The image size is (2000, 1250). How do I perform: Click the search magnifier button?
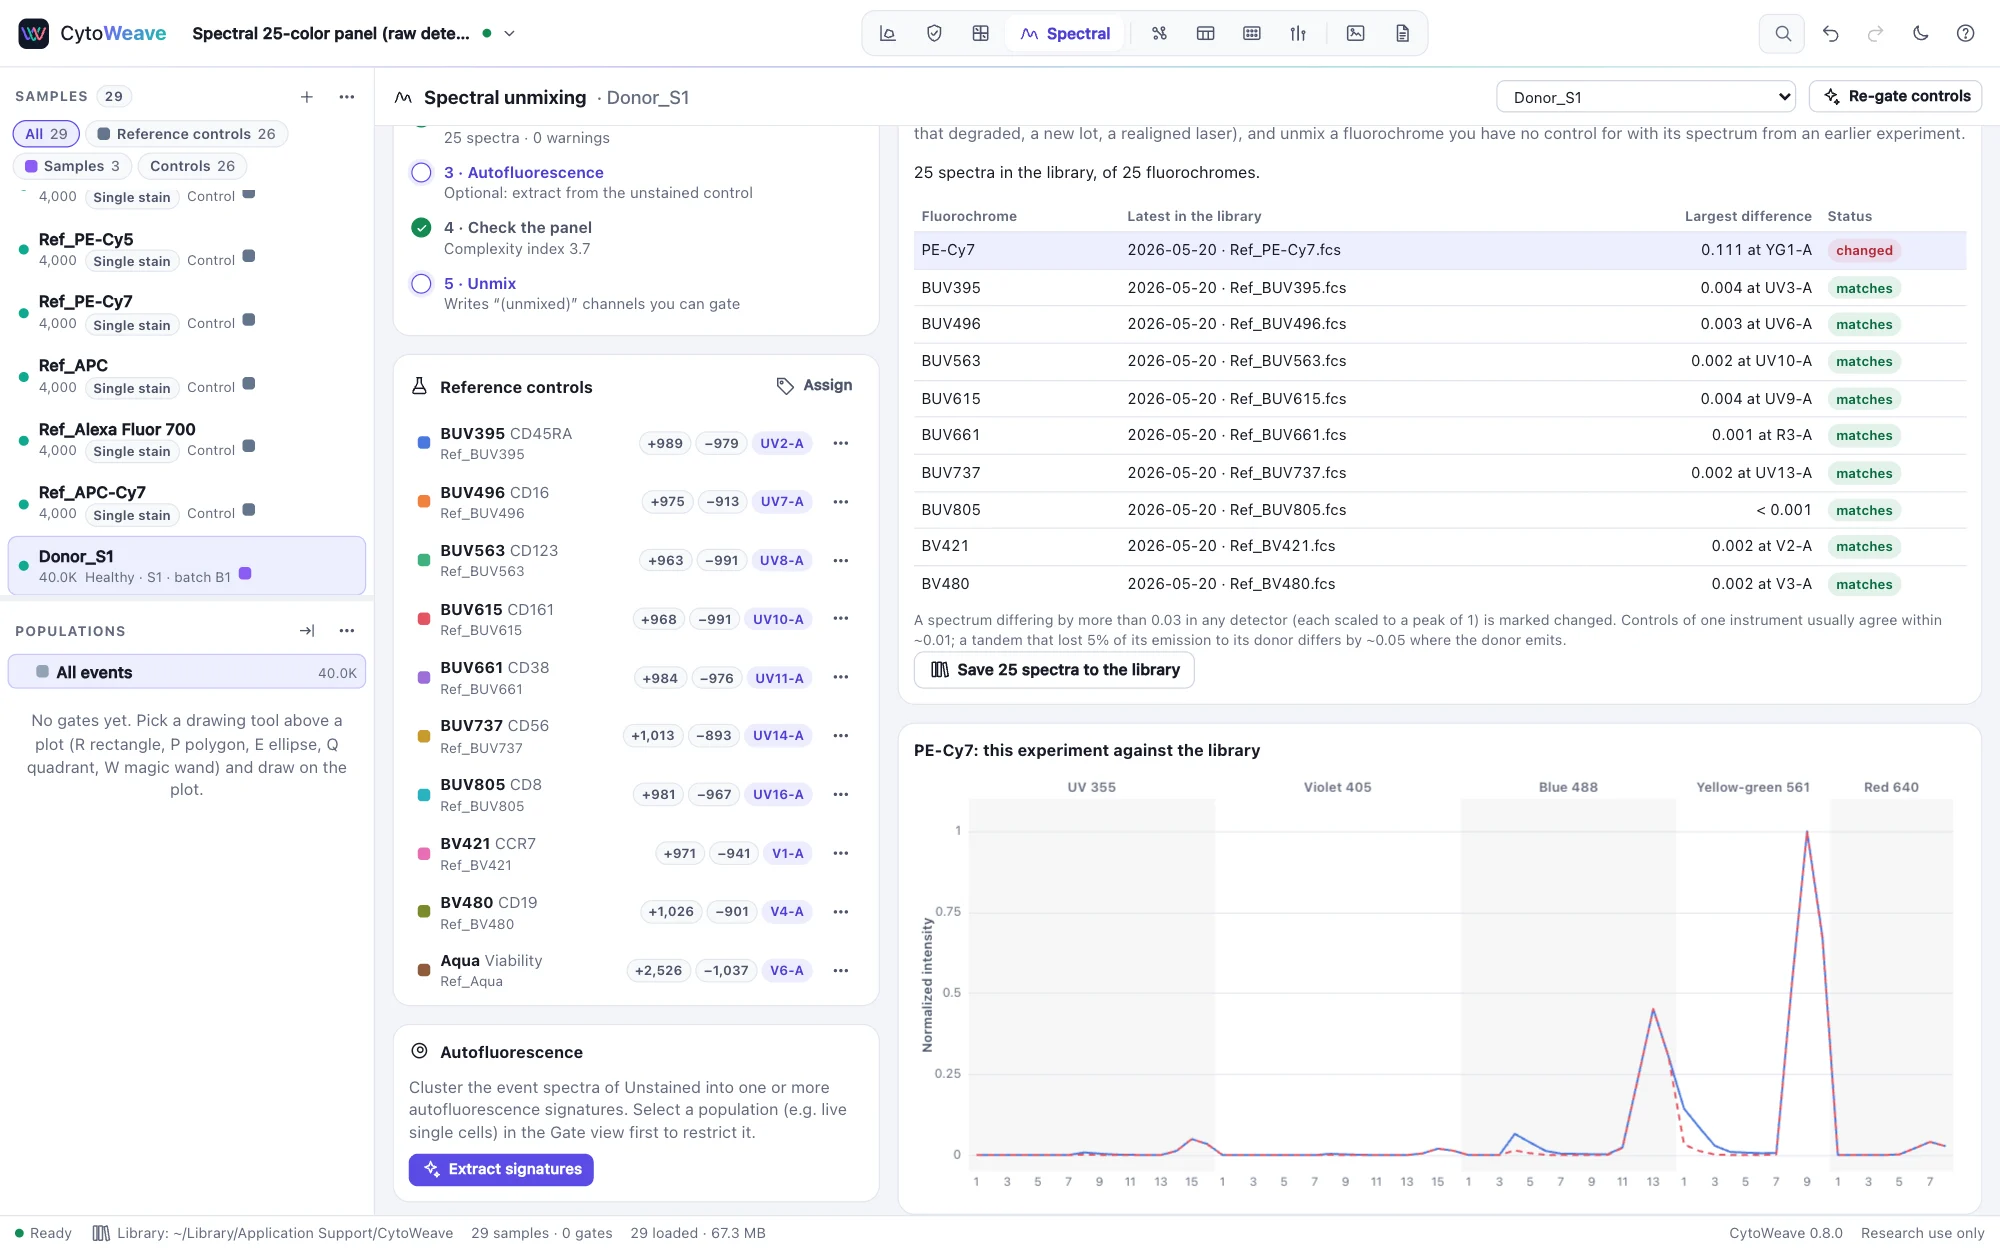[1782, 33]
